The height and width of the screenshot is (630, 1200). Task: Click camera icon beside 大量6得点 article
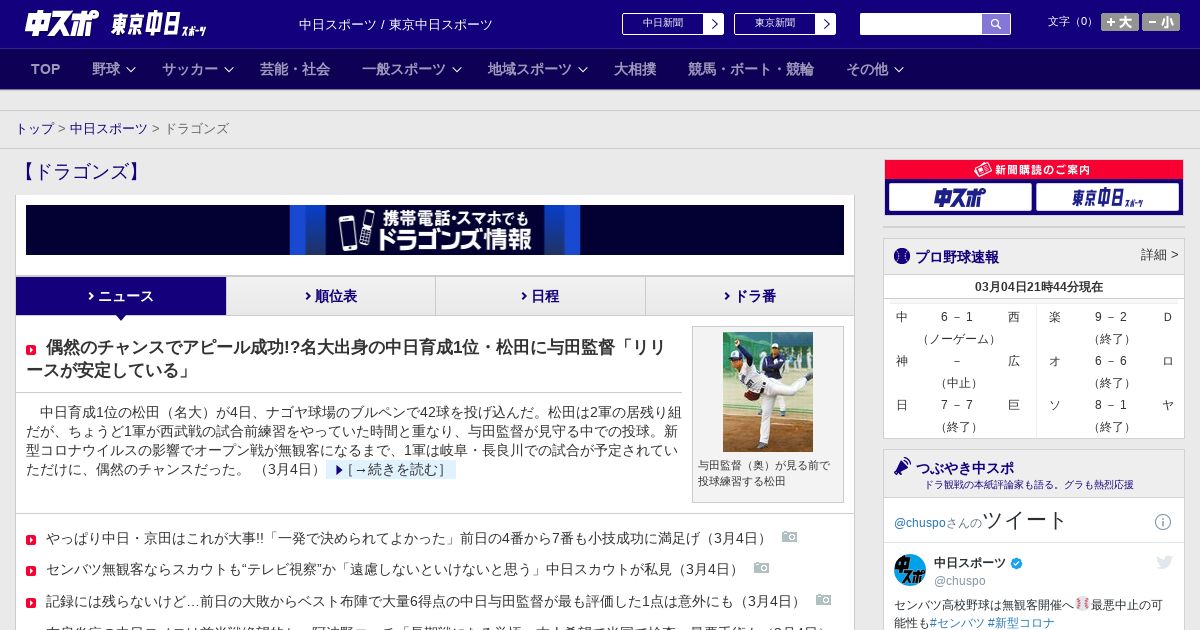tap(824, 600)
